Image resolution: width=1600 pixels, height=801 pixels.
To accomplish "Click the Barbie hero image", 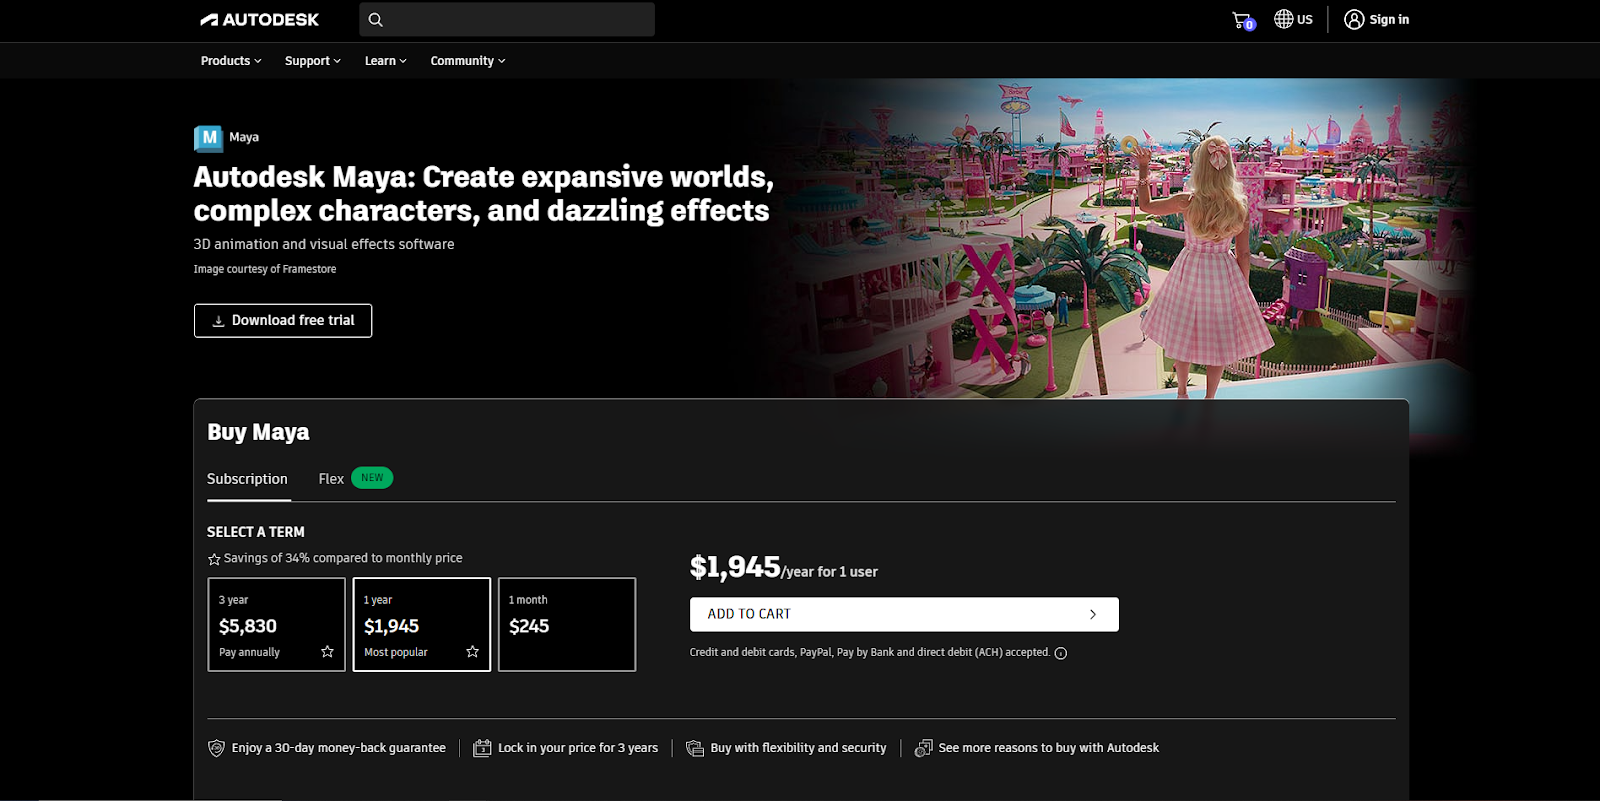I will click(x=1120, y=238).
